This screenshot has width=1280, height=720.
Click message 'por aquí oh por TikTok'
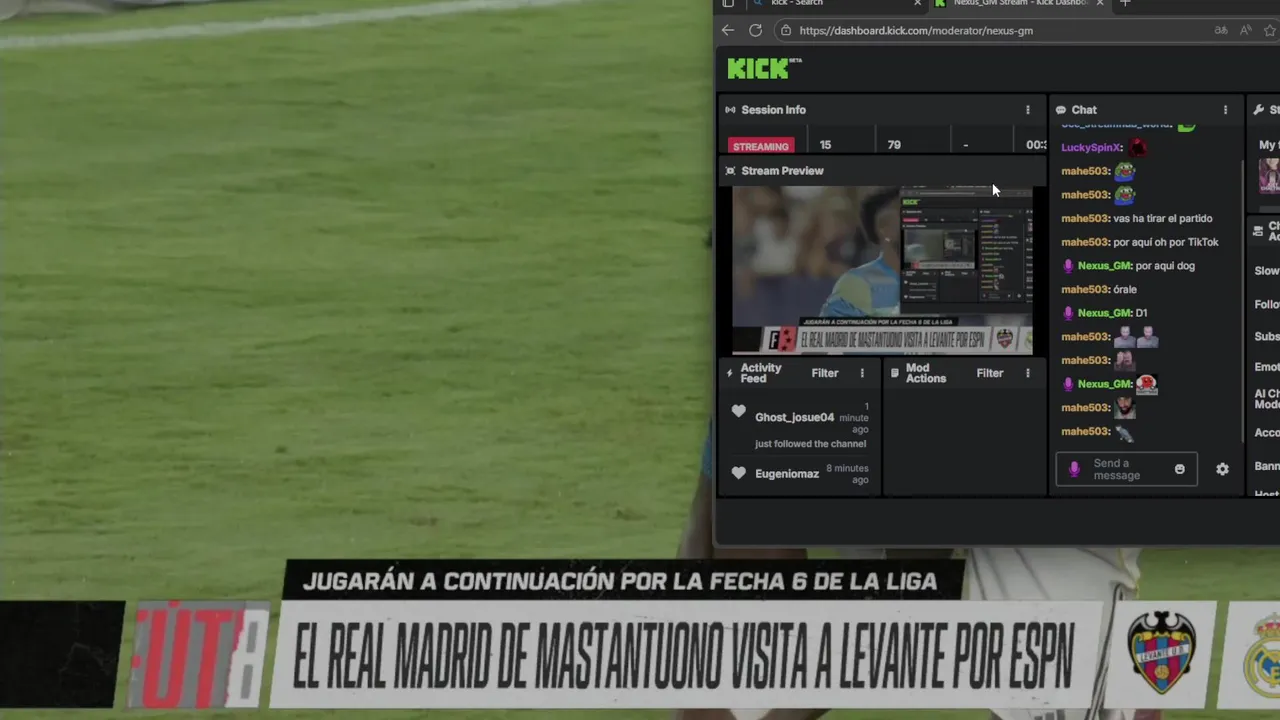(1166, 242)
